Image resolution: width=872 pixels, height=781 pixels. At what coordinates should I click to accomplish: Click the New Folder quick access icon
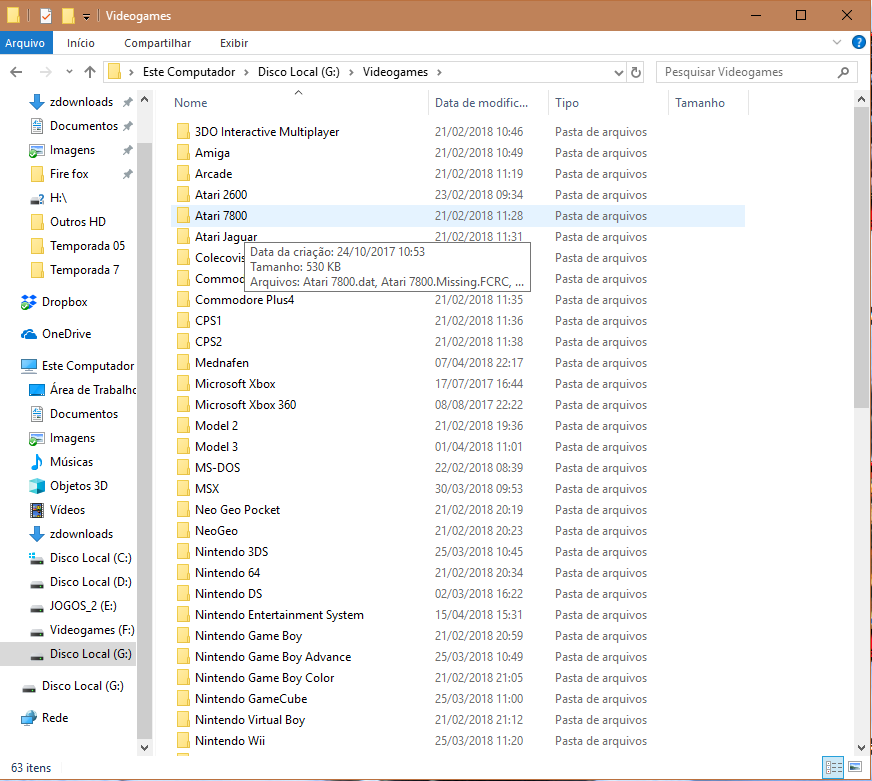click(68, 16)
